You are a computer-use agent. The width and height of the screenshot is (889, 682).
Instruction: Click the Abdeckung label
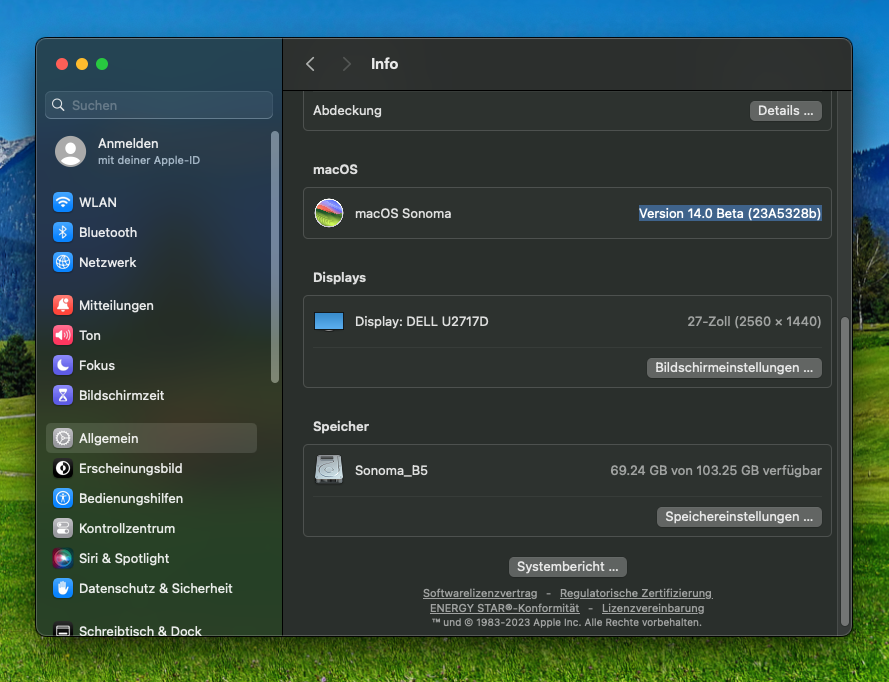tap(347, 111)
